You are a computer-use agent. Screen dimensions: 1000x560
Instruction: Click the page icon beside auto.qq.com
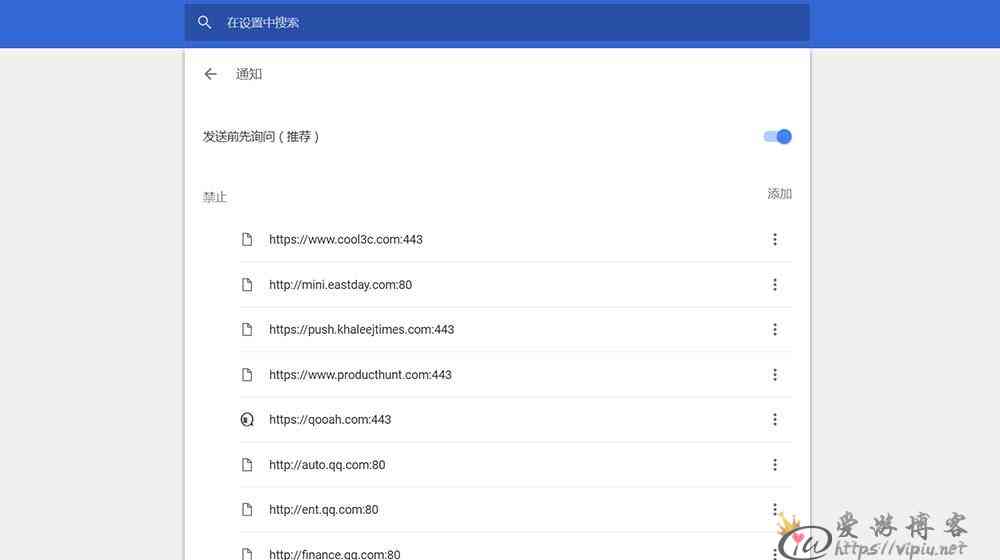point(247,465)
